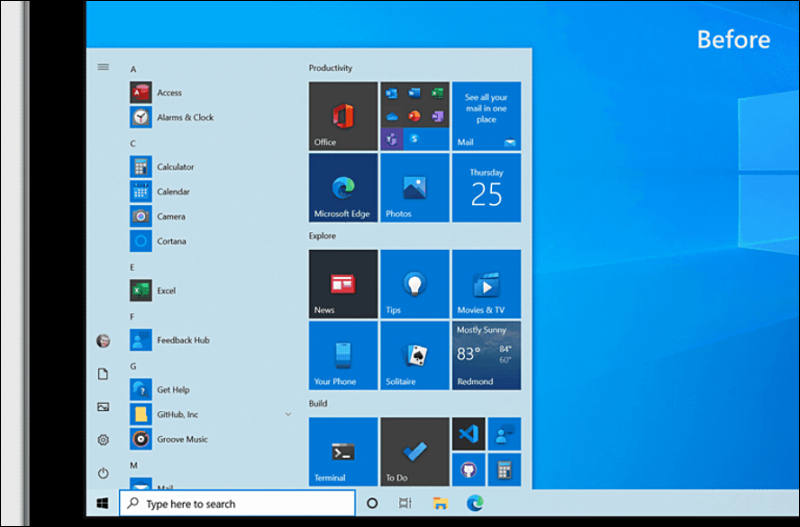The width and height of the screenshot is (800, 527).
Task: Open the Mail live tile
Action: [x=486, y=116]
